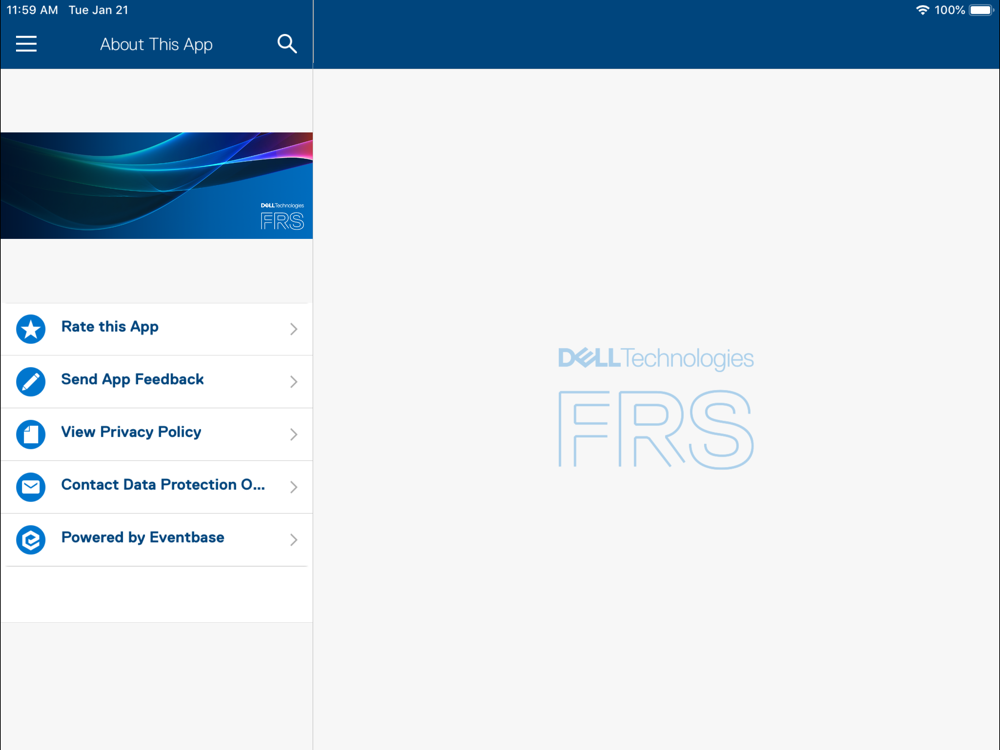Image resolution: width=1000 pixels, height=750 pixels.
Task: Expand the Powered by Eventbase chevron
Action: 293,540
